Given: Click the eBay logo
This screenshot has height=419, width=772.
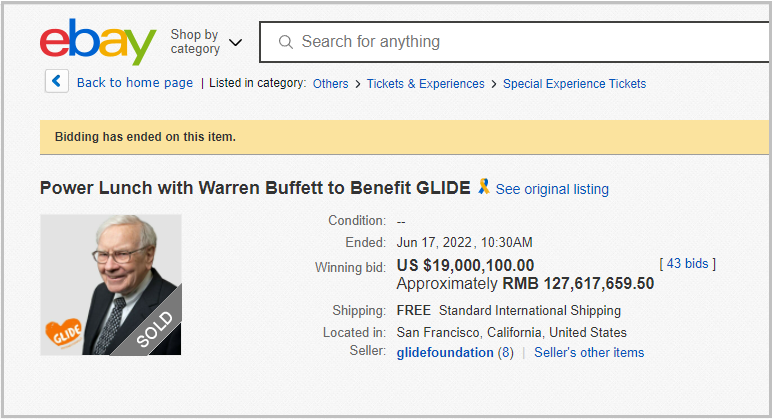Looking at the screenshot, I should [x=97, y=42].
